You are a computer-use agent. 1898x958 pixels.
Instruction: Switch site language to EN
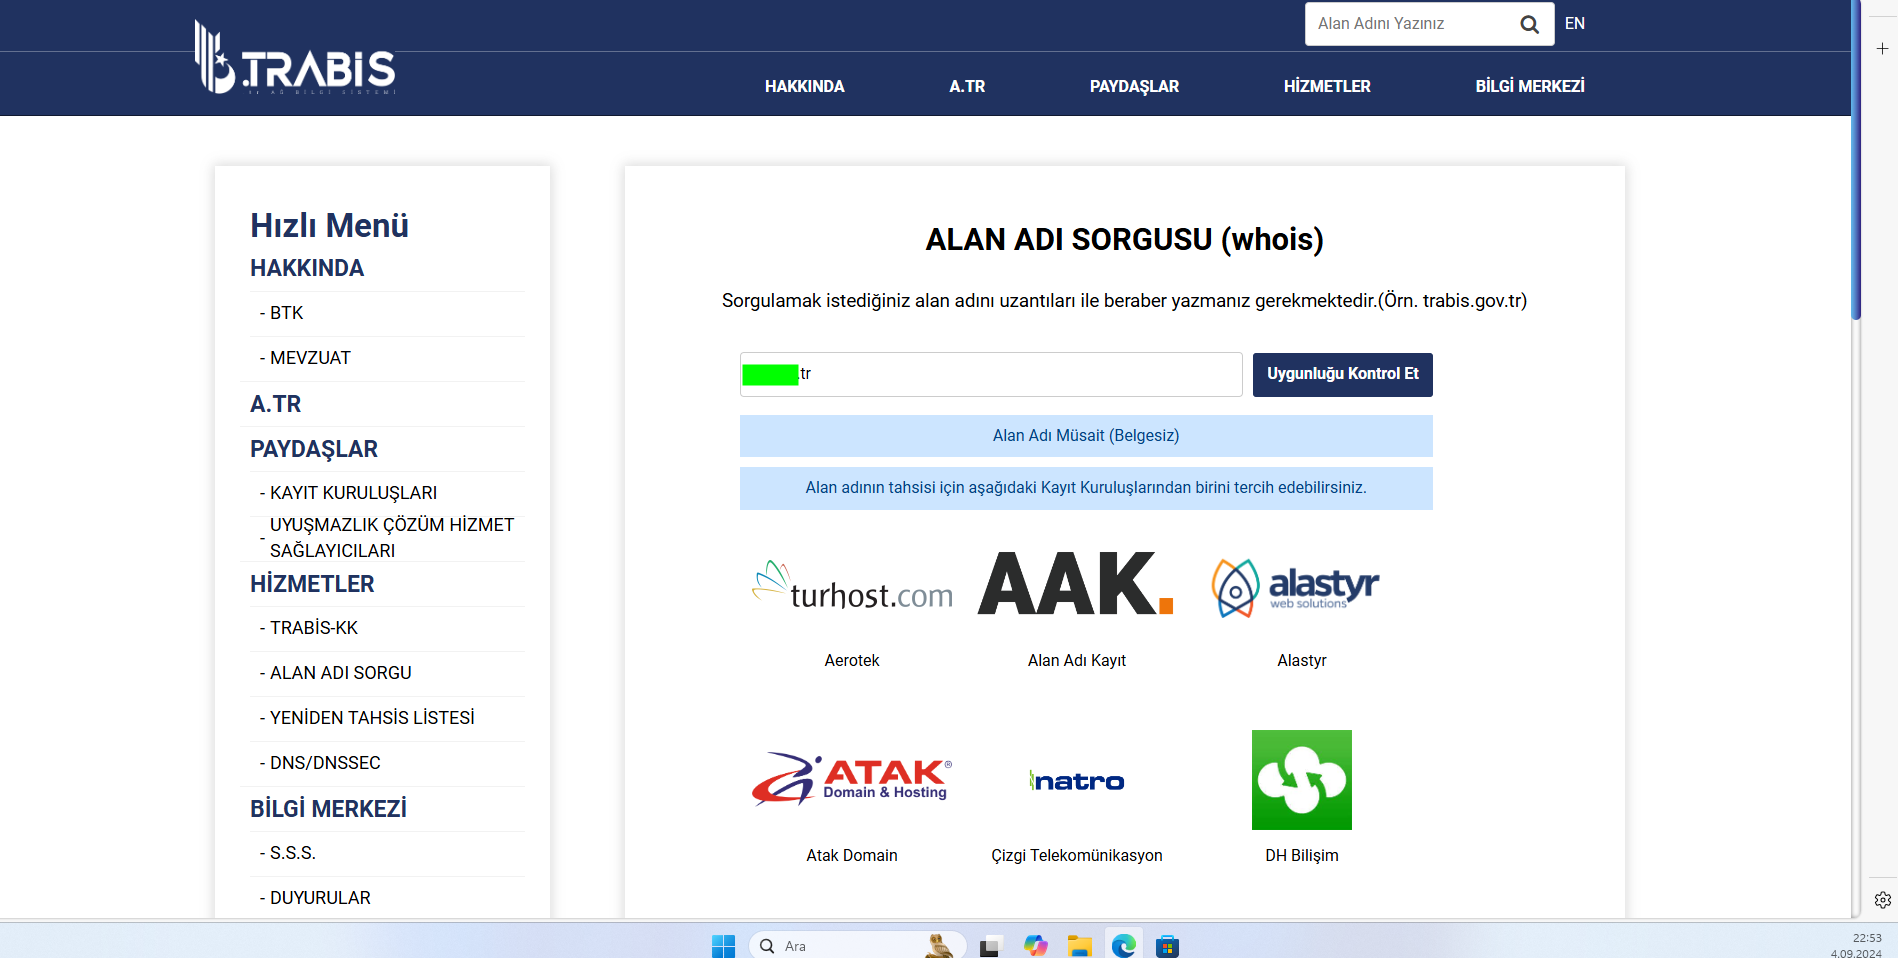[x=1575, y=24]
